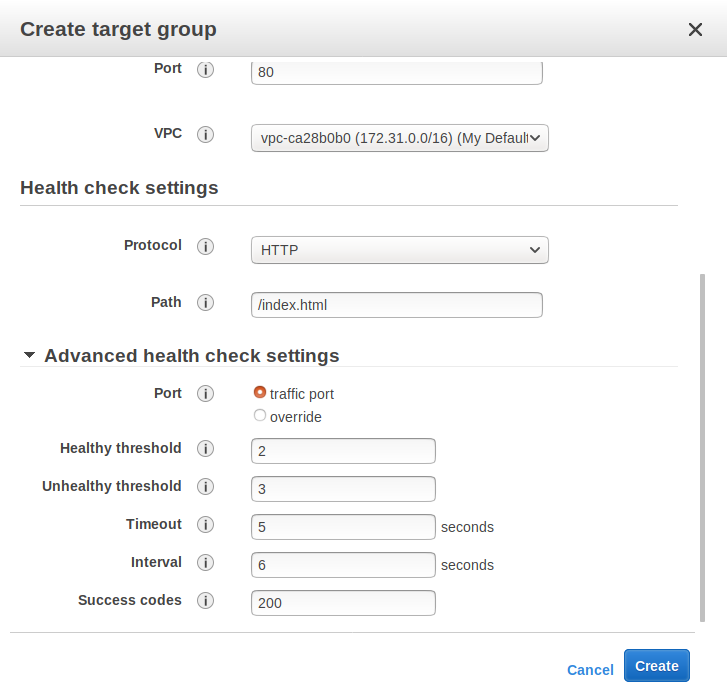Click the Healthy threshold label
The width and height of the screenshot is (727, 697).
[121, 448]
